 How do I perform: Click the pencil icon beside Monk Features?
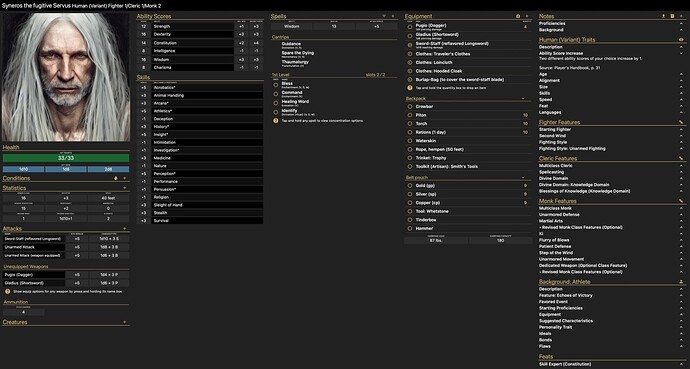[x=681, y=201]
